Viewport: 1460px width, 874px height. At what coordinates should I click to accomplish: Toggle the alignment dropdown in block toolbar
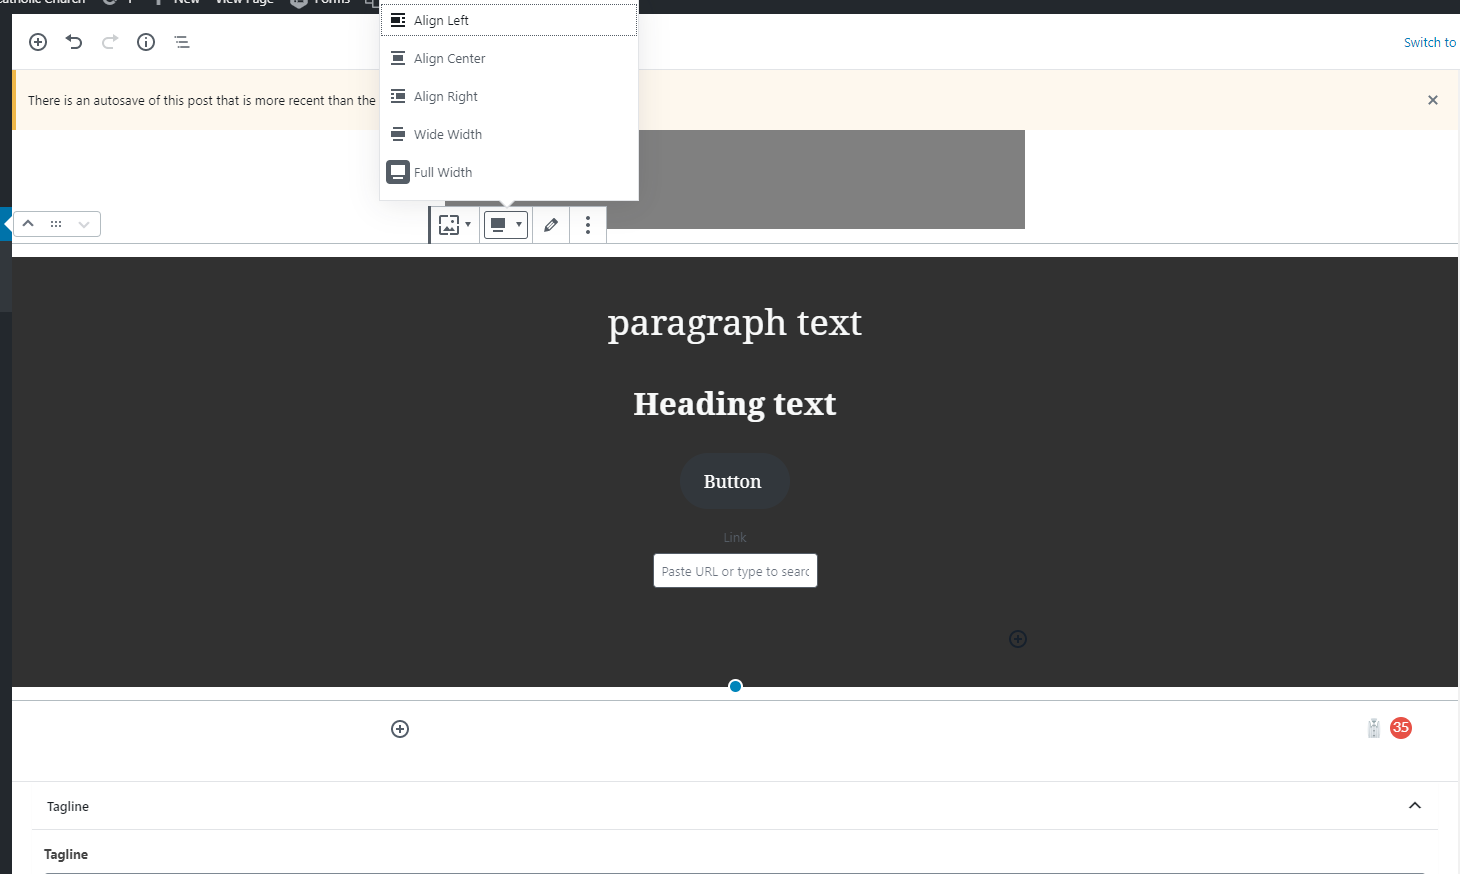click(506, 225)
